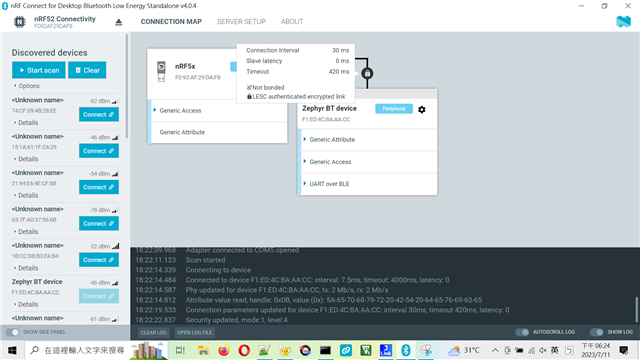This screenshot has height=360, width=640.
Task: Toggle the Autoscroll Log switch
Action: pos(522,332)
